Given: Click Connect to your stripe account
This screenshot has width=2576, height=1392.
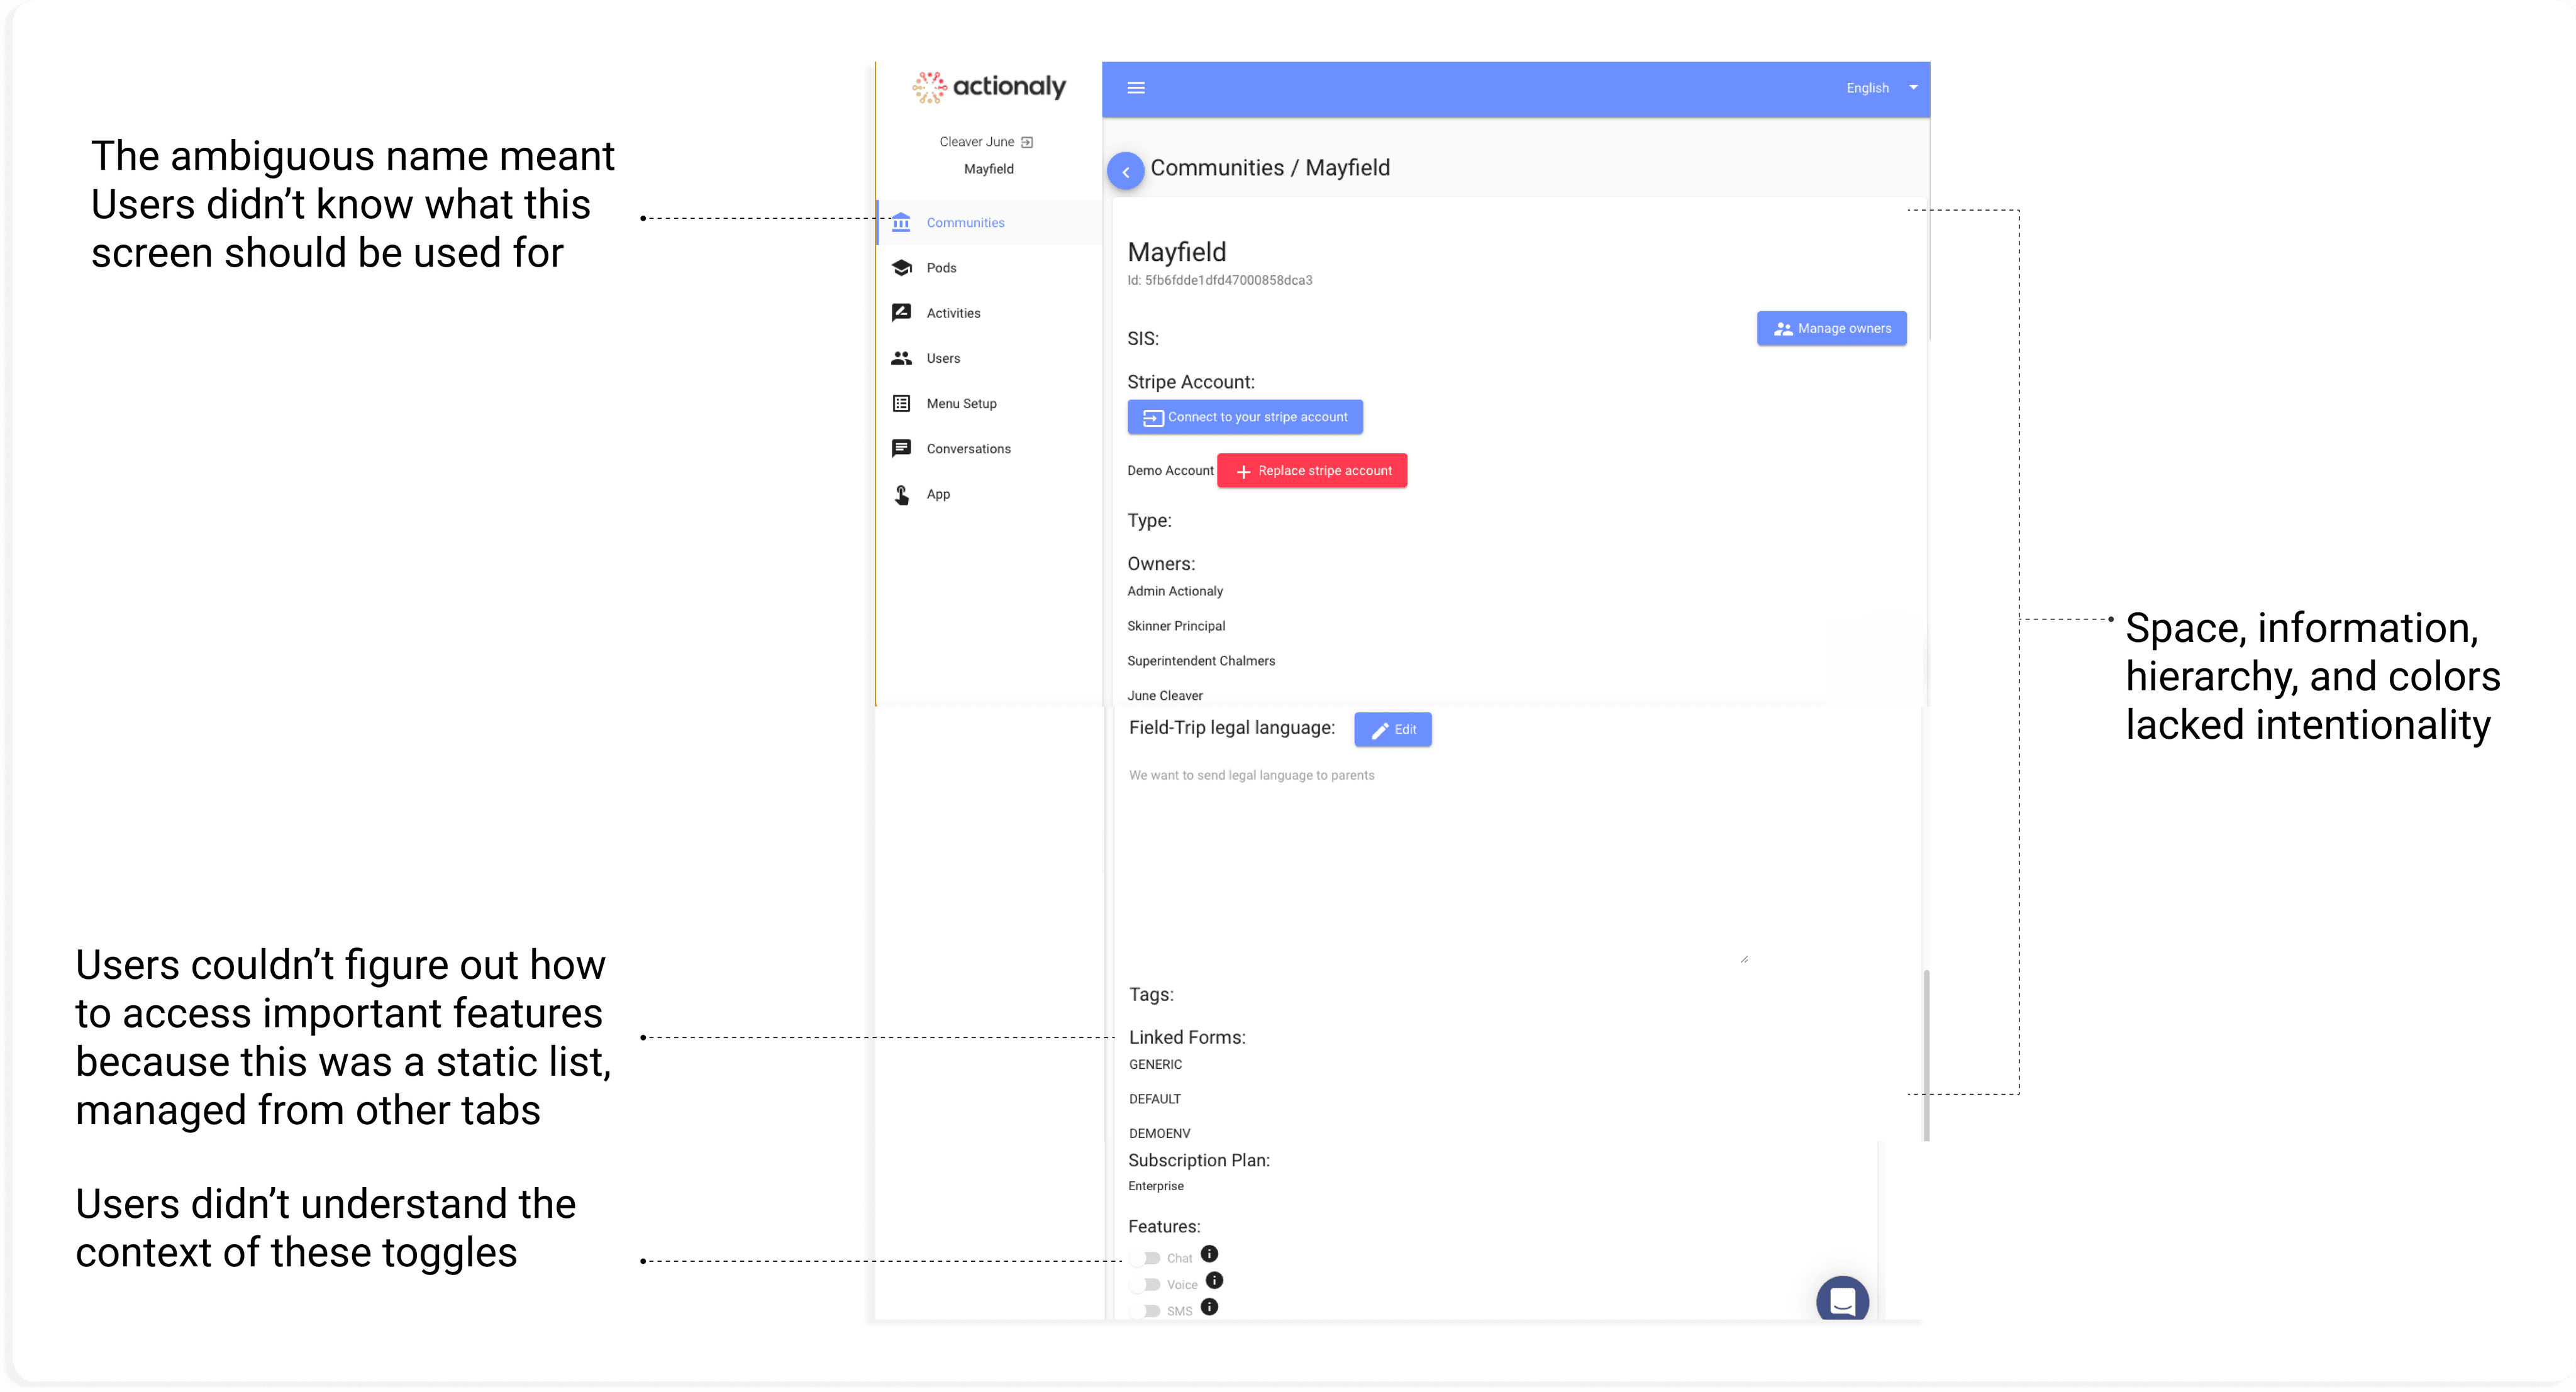Looking at the screenshot, I should pyautogui.click(x=1245, y=417).
